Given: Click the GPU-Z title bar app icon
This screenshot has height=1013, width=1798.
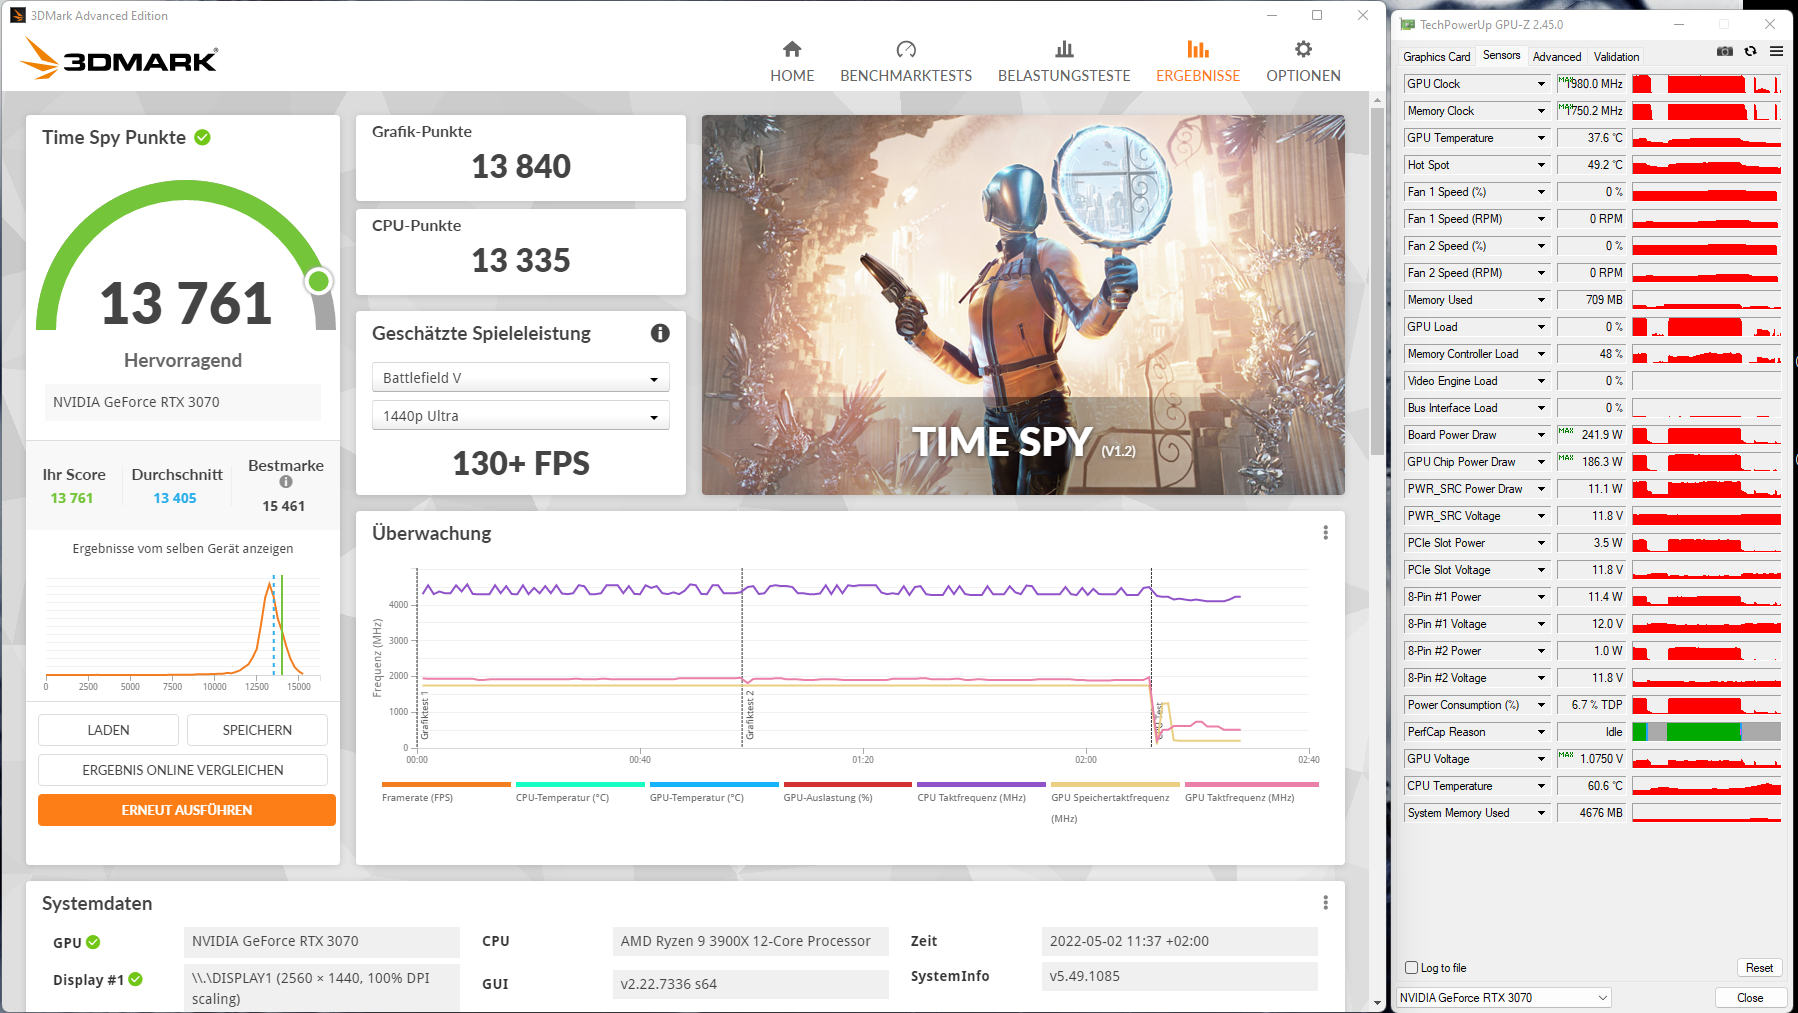Looking at the screenshot, I should point(1408,25).
